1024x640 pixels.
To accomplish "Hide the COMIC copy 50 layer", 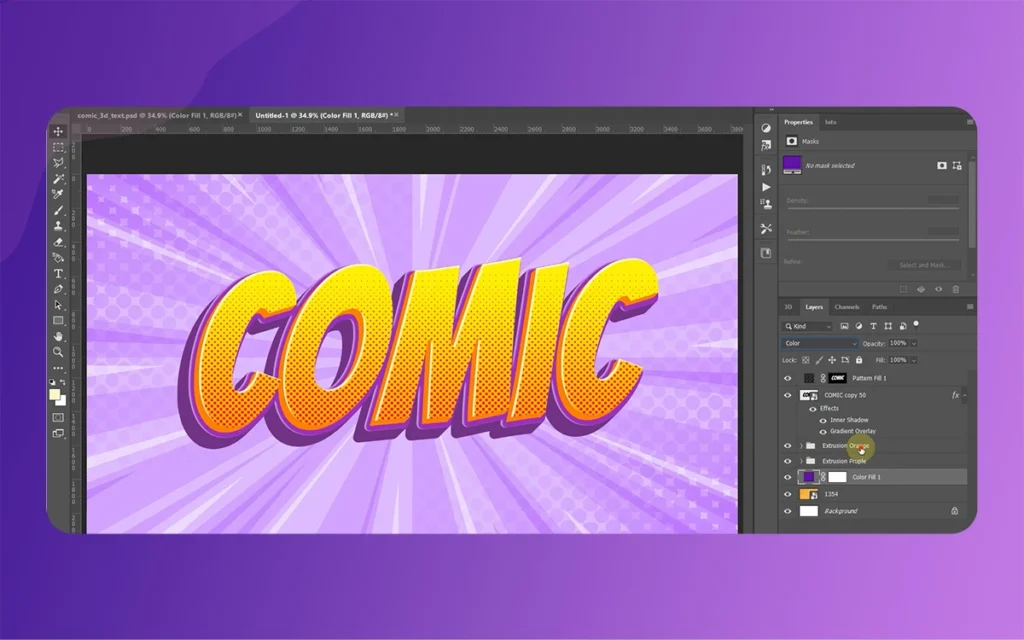I will click(788, 395).
